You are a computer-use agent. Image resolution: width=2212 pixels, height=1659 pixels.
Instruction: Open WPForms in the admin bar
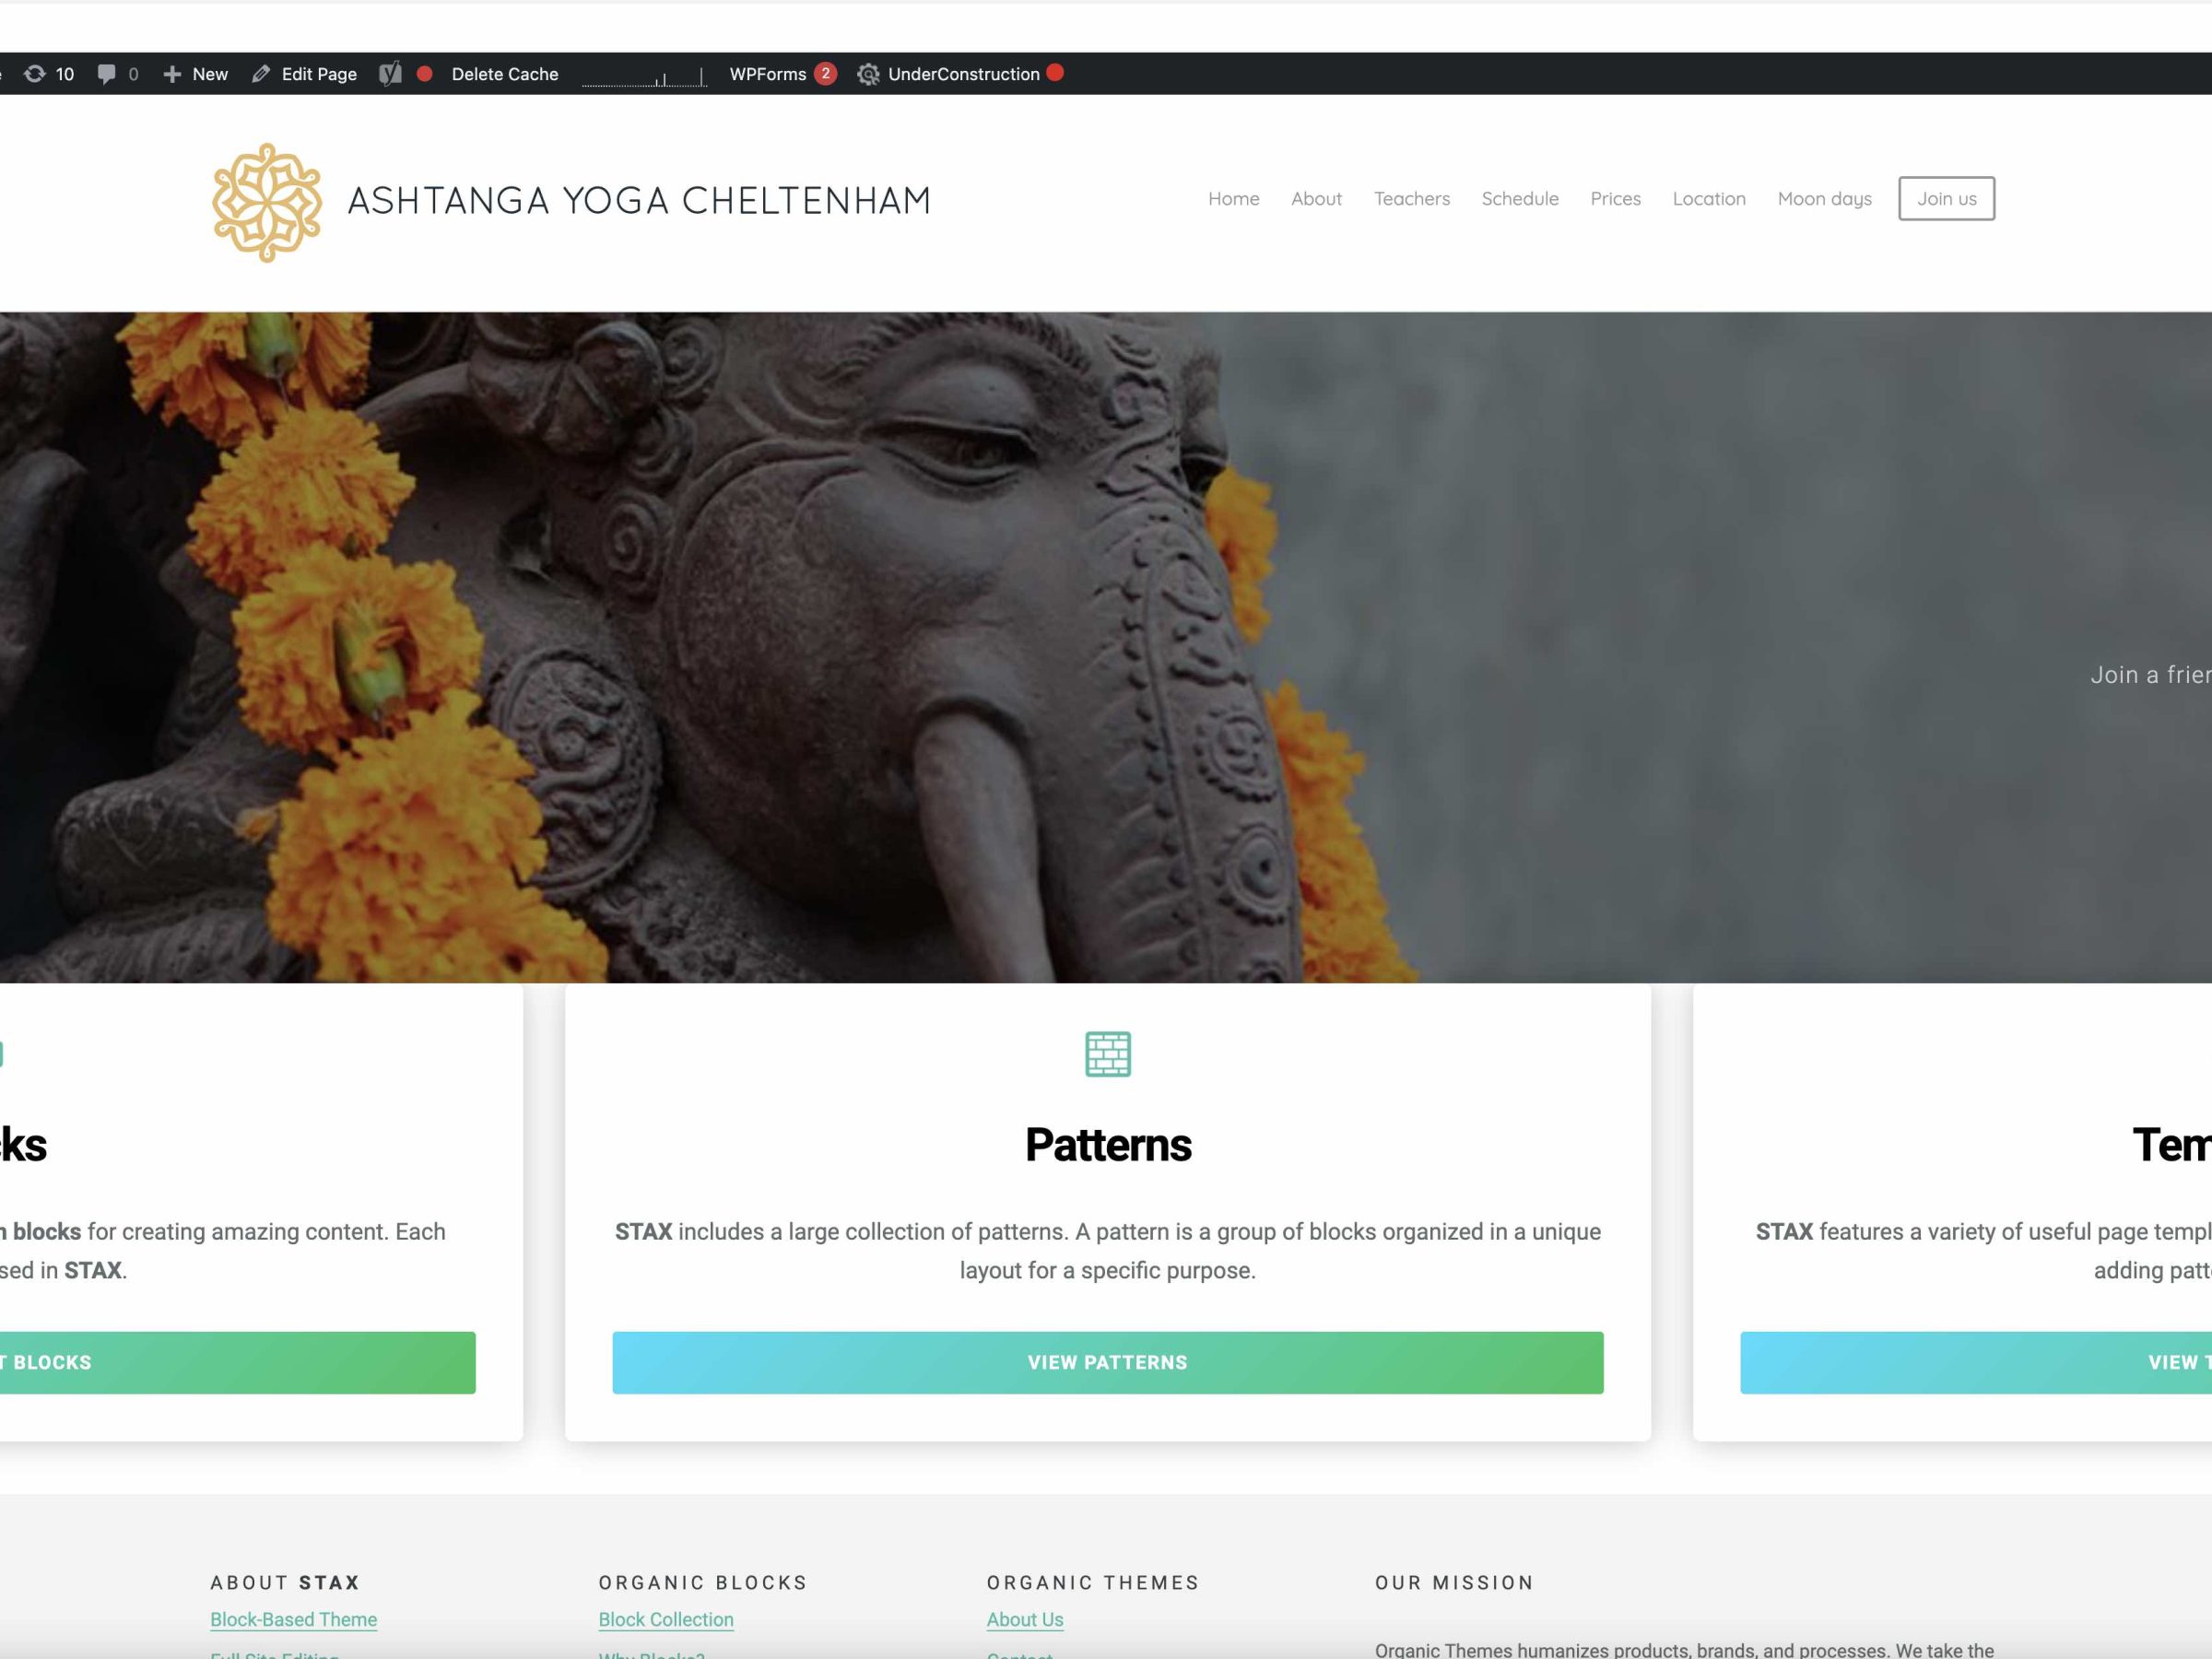click(x=767, y=74)
